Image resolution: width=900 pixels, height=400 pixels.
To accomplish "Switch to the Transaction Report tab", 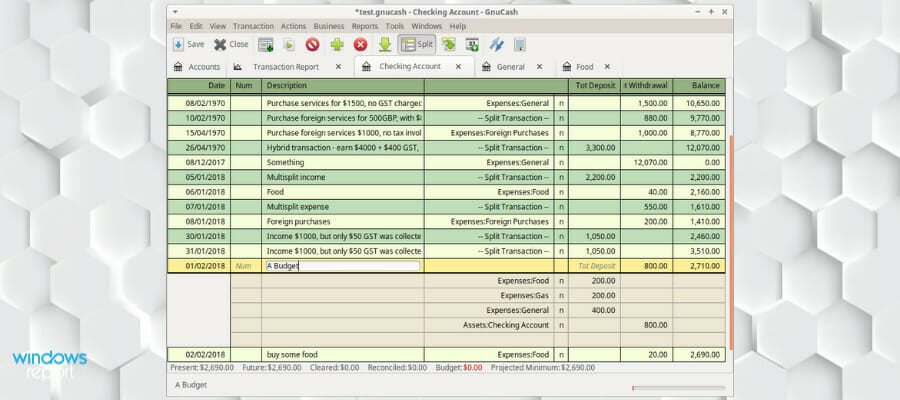I will (x=286, y=67).
